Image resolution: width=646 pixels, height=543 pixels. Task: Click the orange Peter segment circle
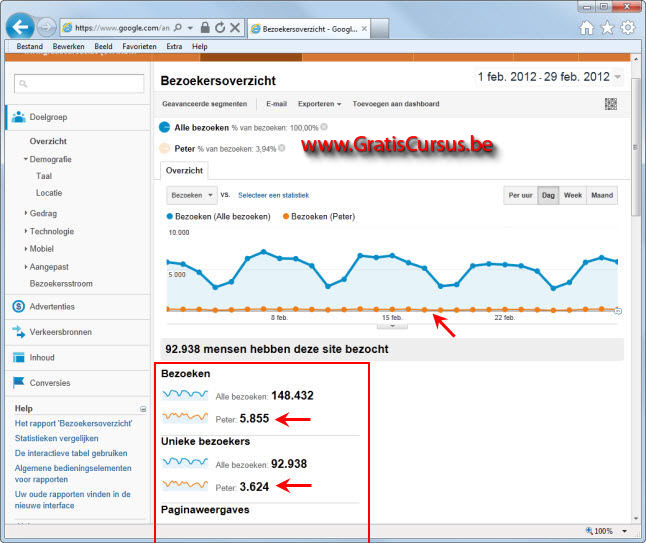[164, 148]
